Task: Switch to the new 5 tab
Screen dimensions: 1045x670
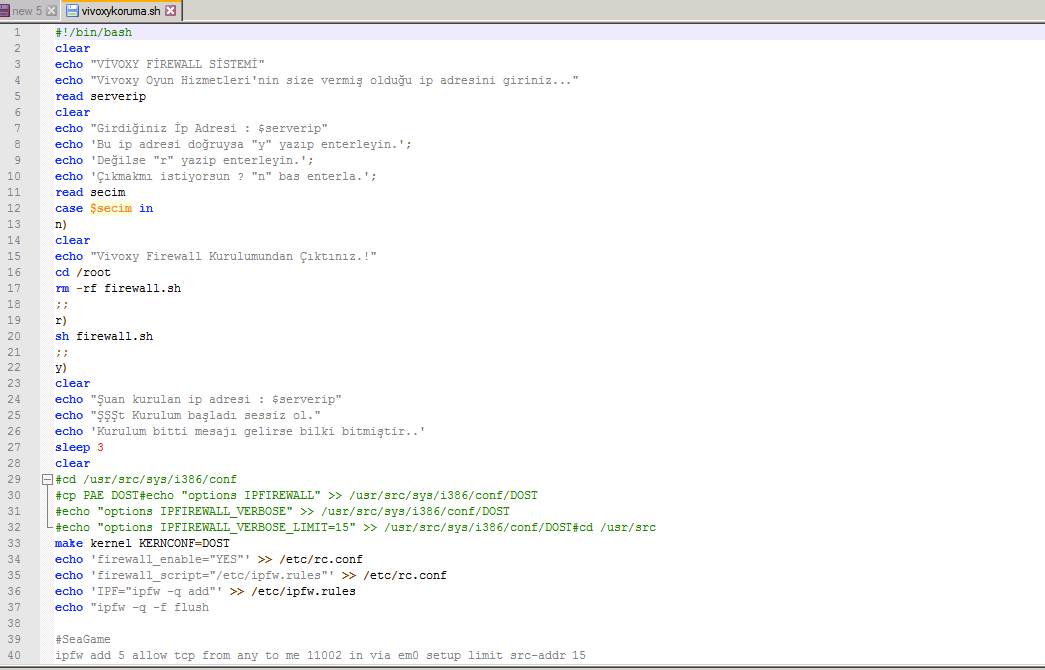Action: [x=27, y=11]
